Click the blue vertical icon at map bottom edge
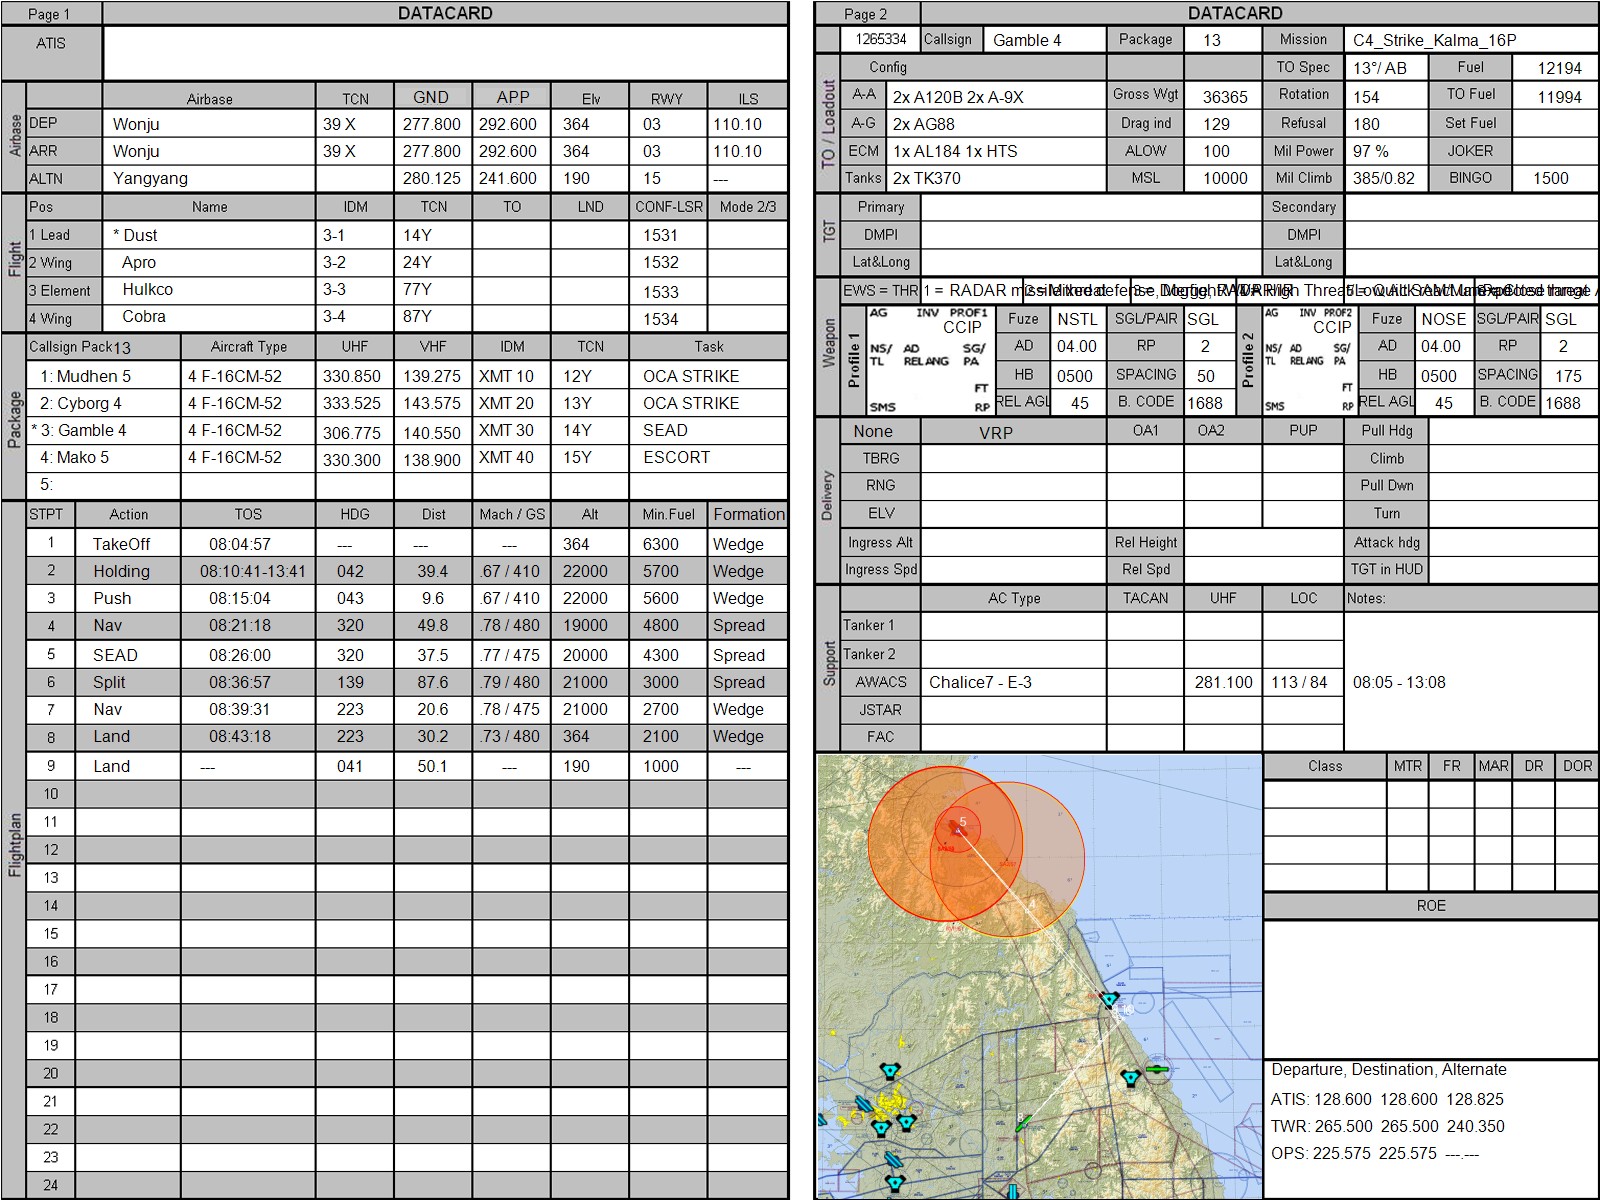Image resolution: width=1600 pixels, height=1200 pixels. point(1012,1192)
